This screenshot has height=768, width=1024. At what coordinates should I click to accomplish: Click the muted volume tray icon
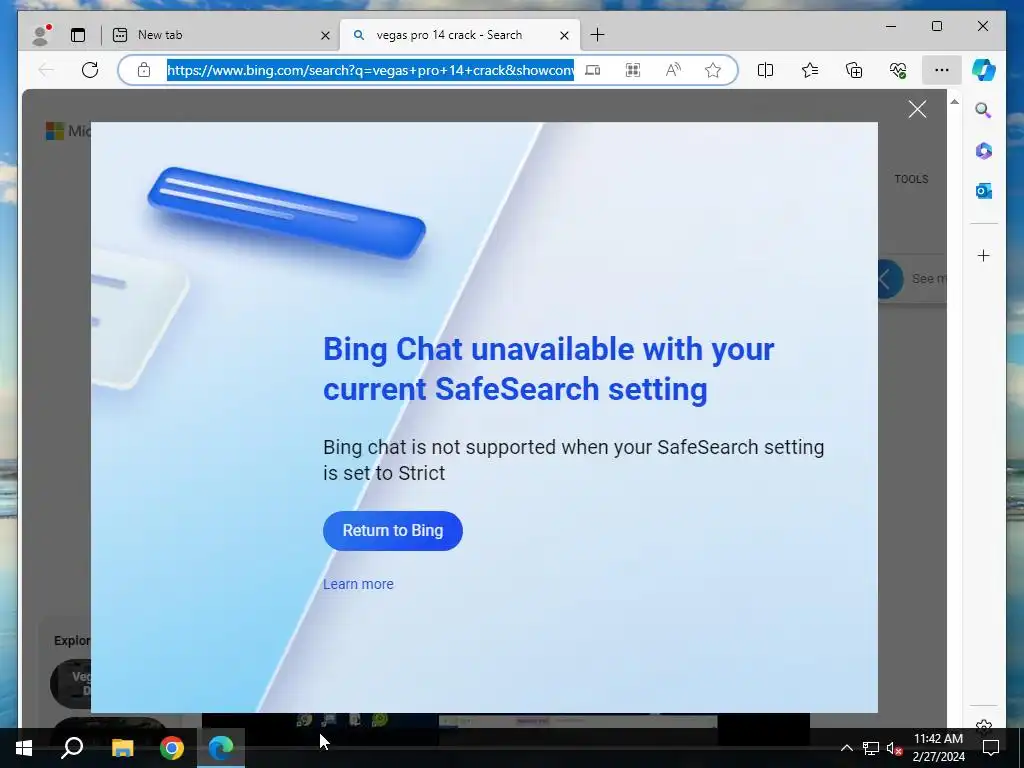pyautogui.click(x=894, y=748)
